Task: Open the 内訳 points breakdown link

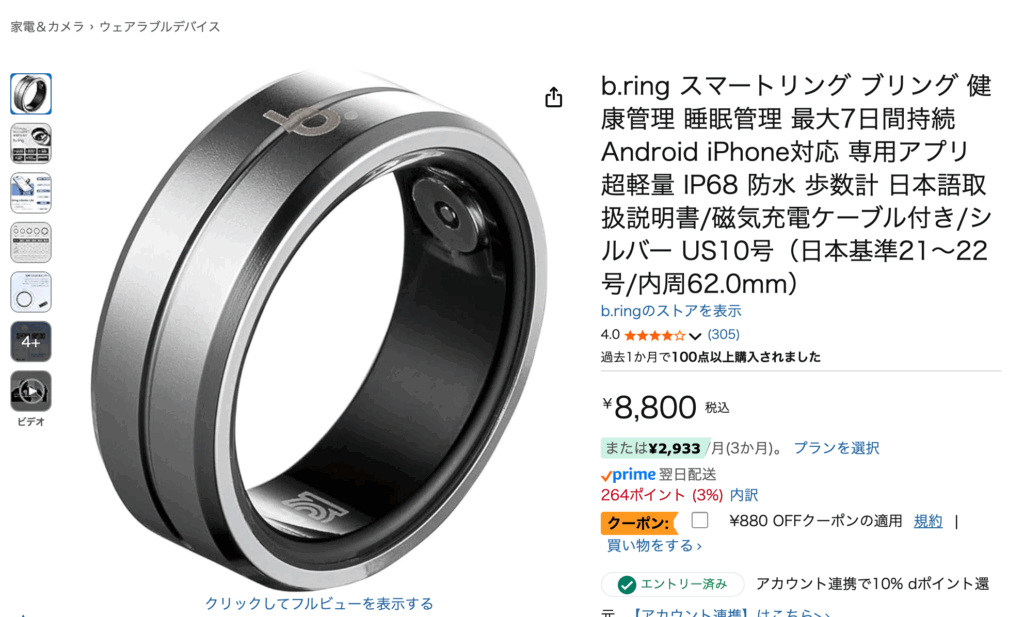Action: pyautogui.click(x=744, y=495)
